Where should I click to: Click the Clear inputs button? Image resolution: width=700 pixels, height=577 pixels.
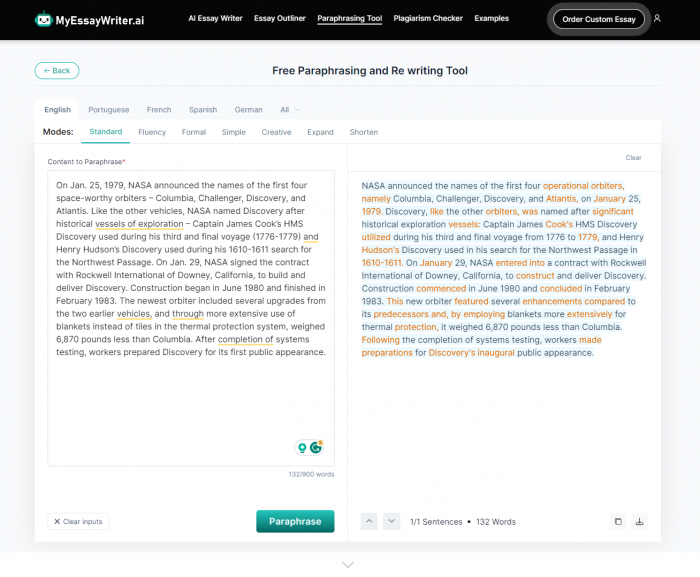78,521
